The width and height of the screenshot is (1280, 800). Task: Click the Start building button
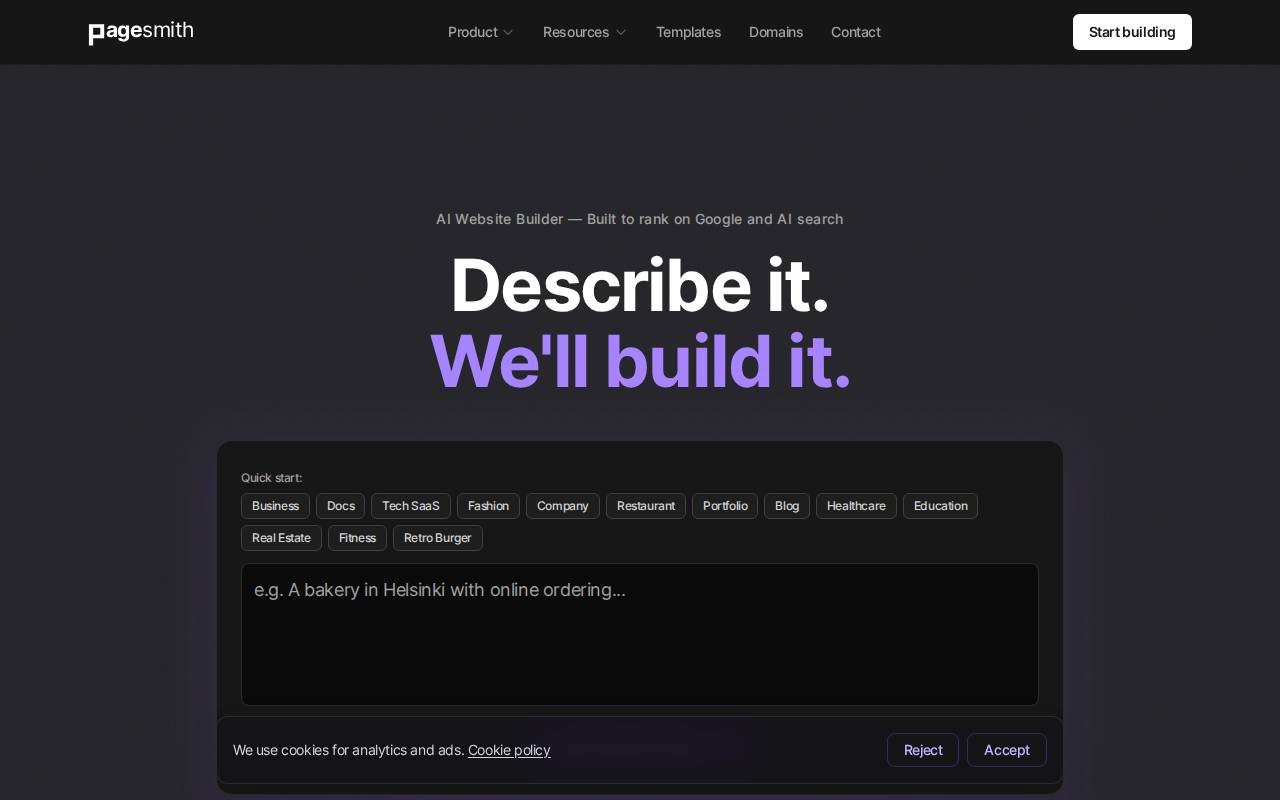pos(1132,32)
